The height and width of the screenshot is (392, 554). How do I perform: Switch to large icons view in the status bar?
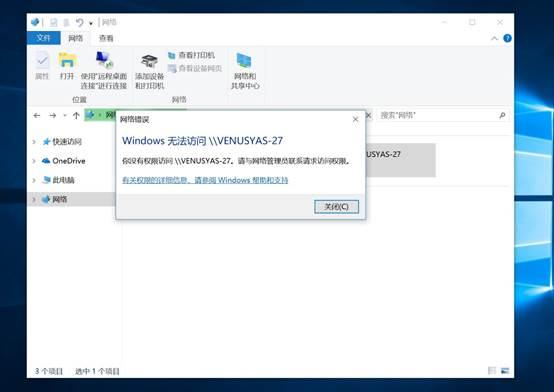(505, 370)
